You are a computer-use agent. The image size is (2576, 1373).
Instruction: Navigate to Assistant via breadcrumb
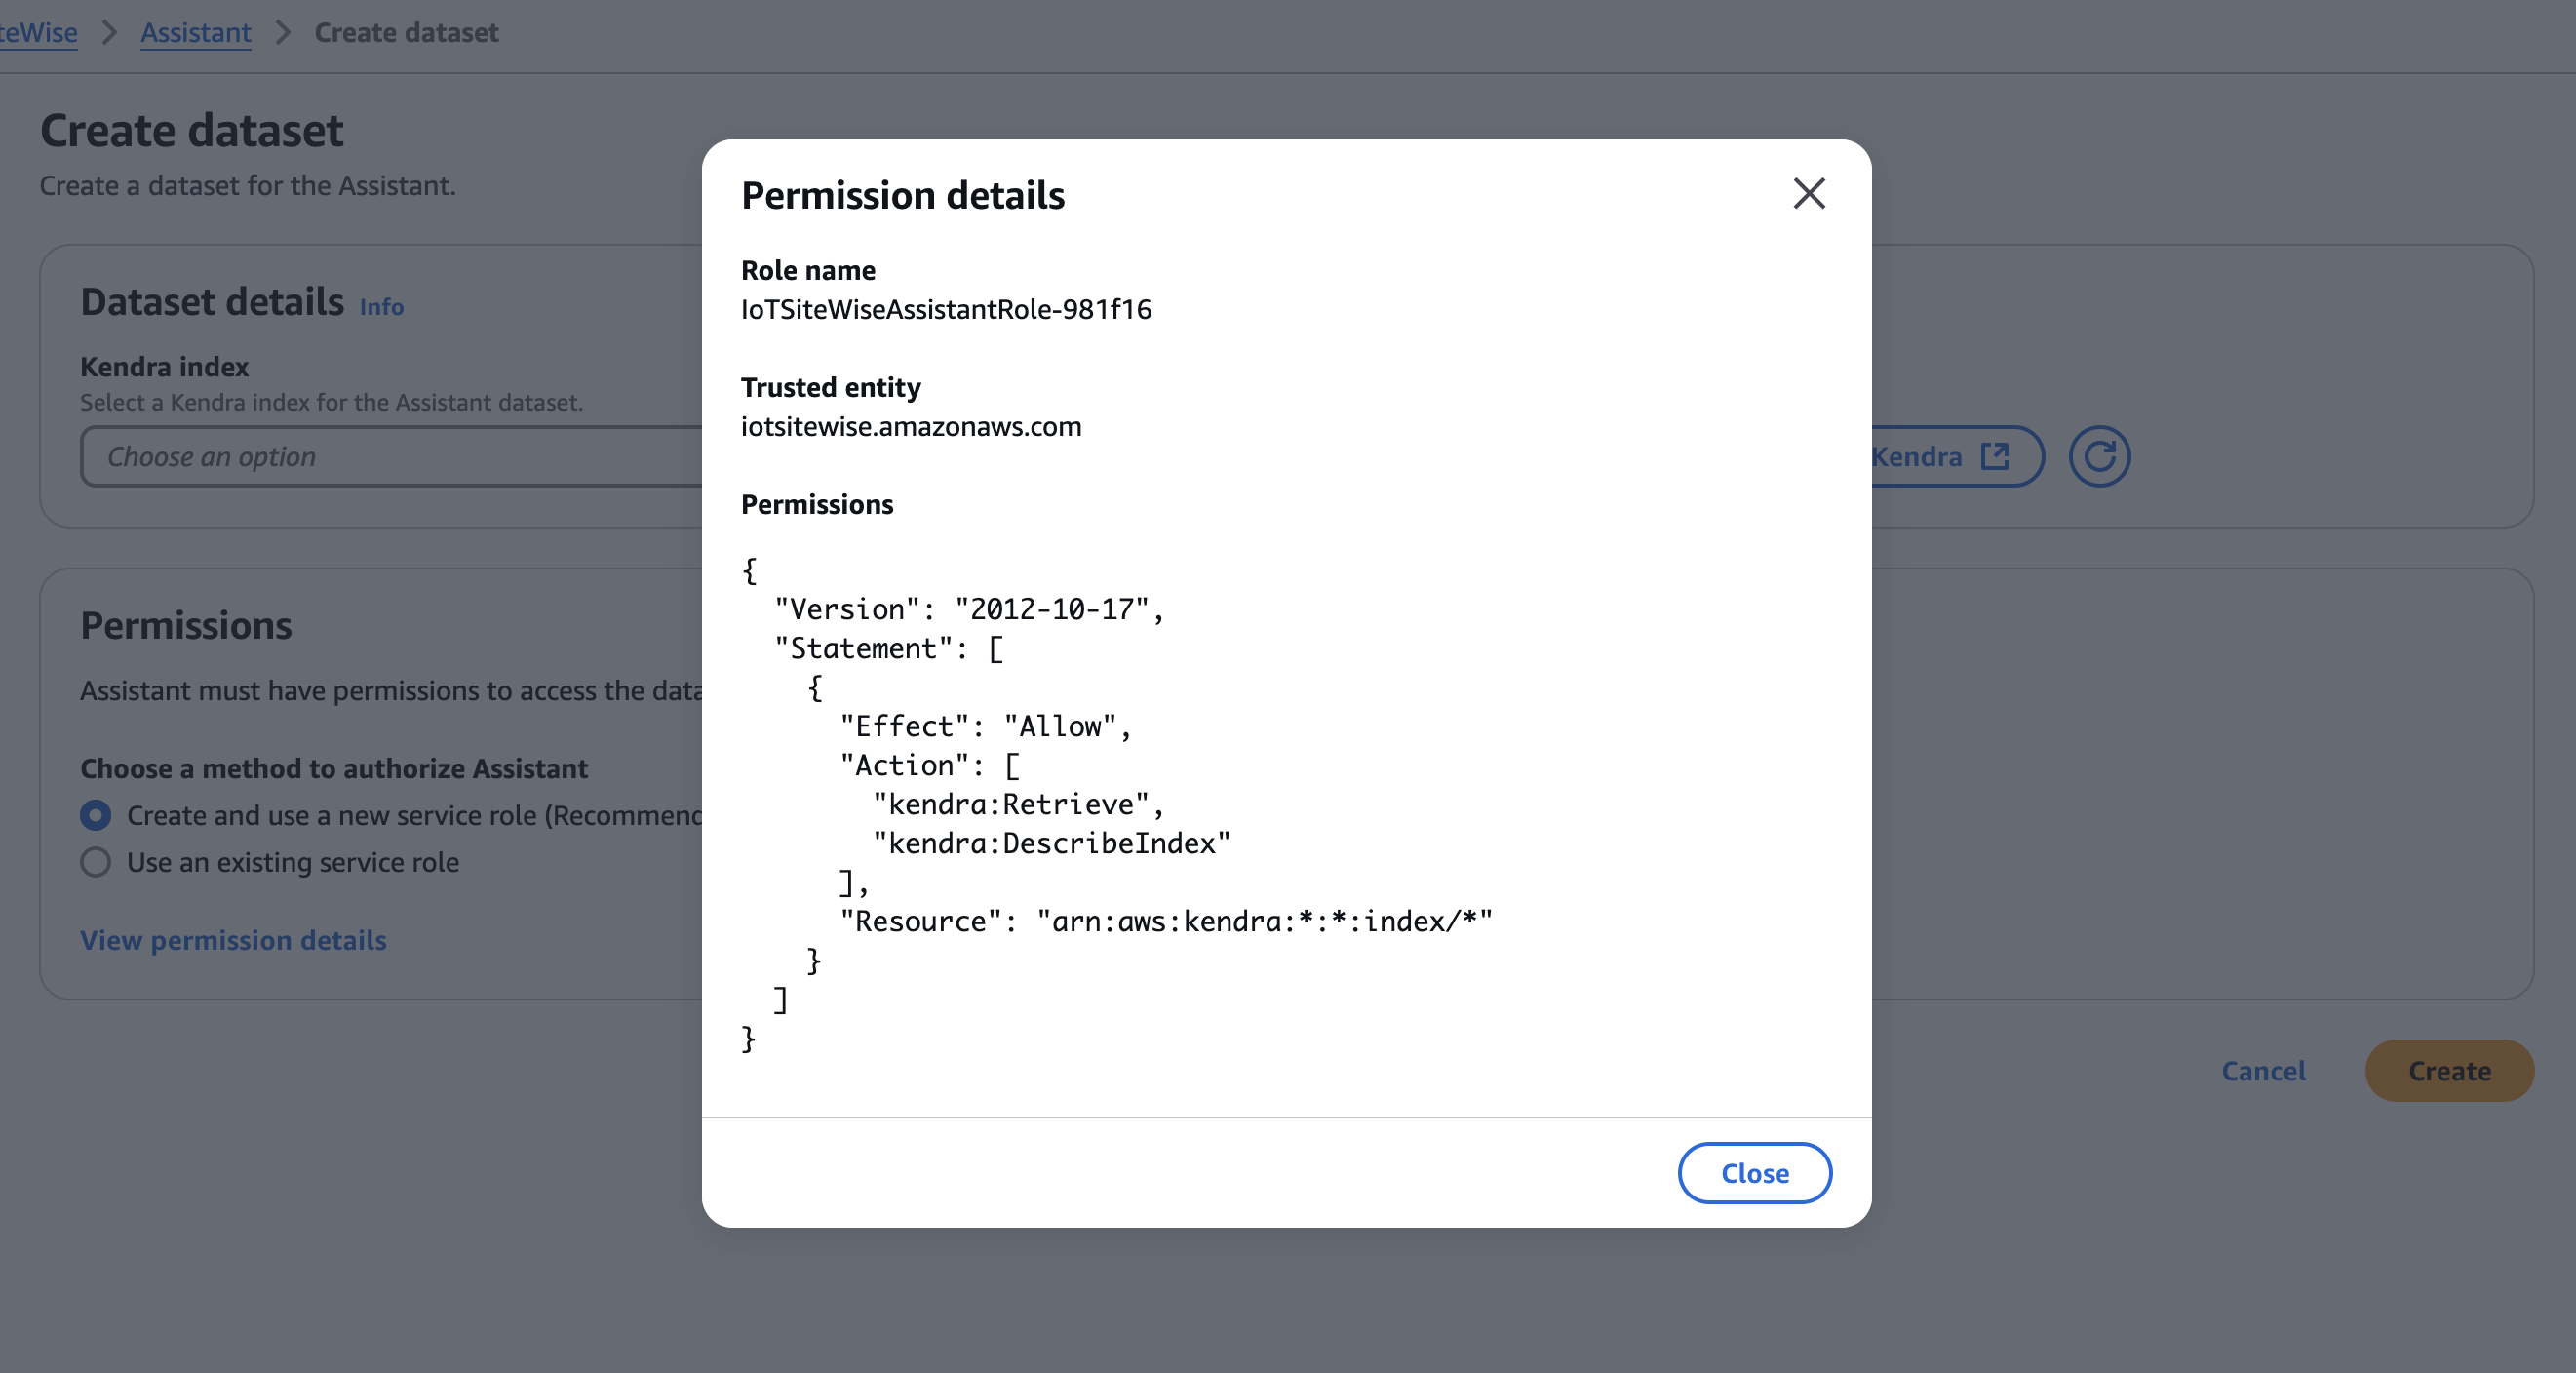pyautogui.click(x=195, y=32)
